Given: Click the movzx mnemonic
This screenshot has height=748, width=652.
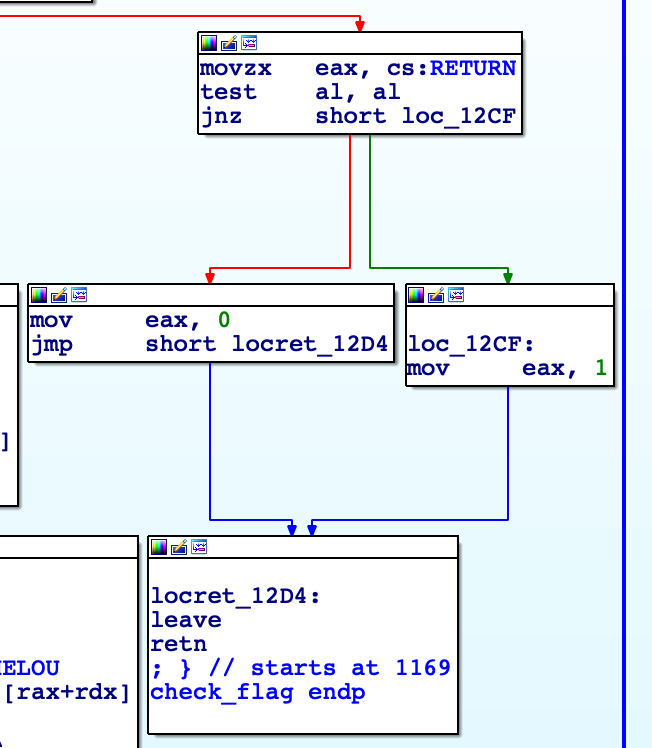Looking at the screenshot, I should point(236,68).
